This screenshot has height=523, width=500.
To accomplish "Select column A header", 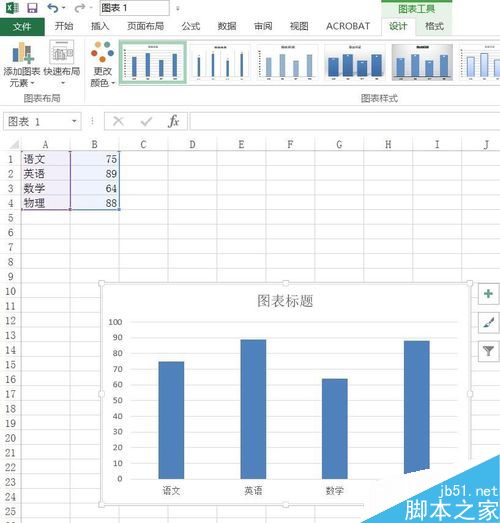I will pos(46,144).
